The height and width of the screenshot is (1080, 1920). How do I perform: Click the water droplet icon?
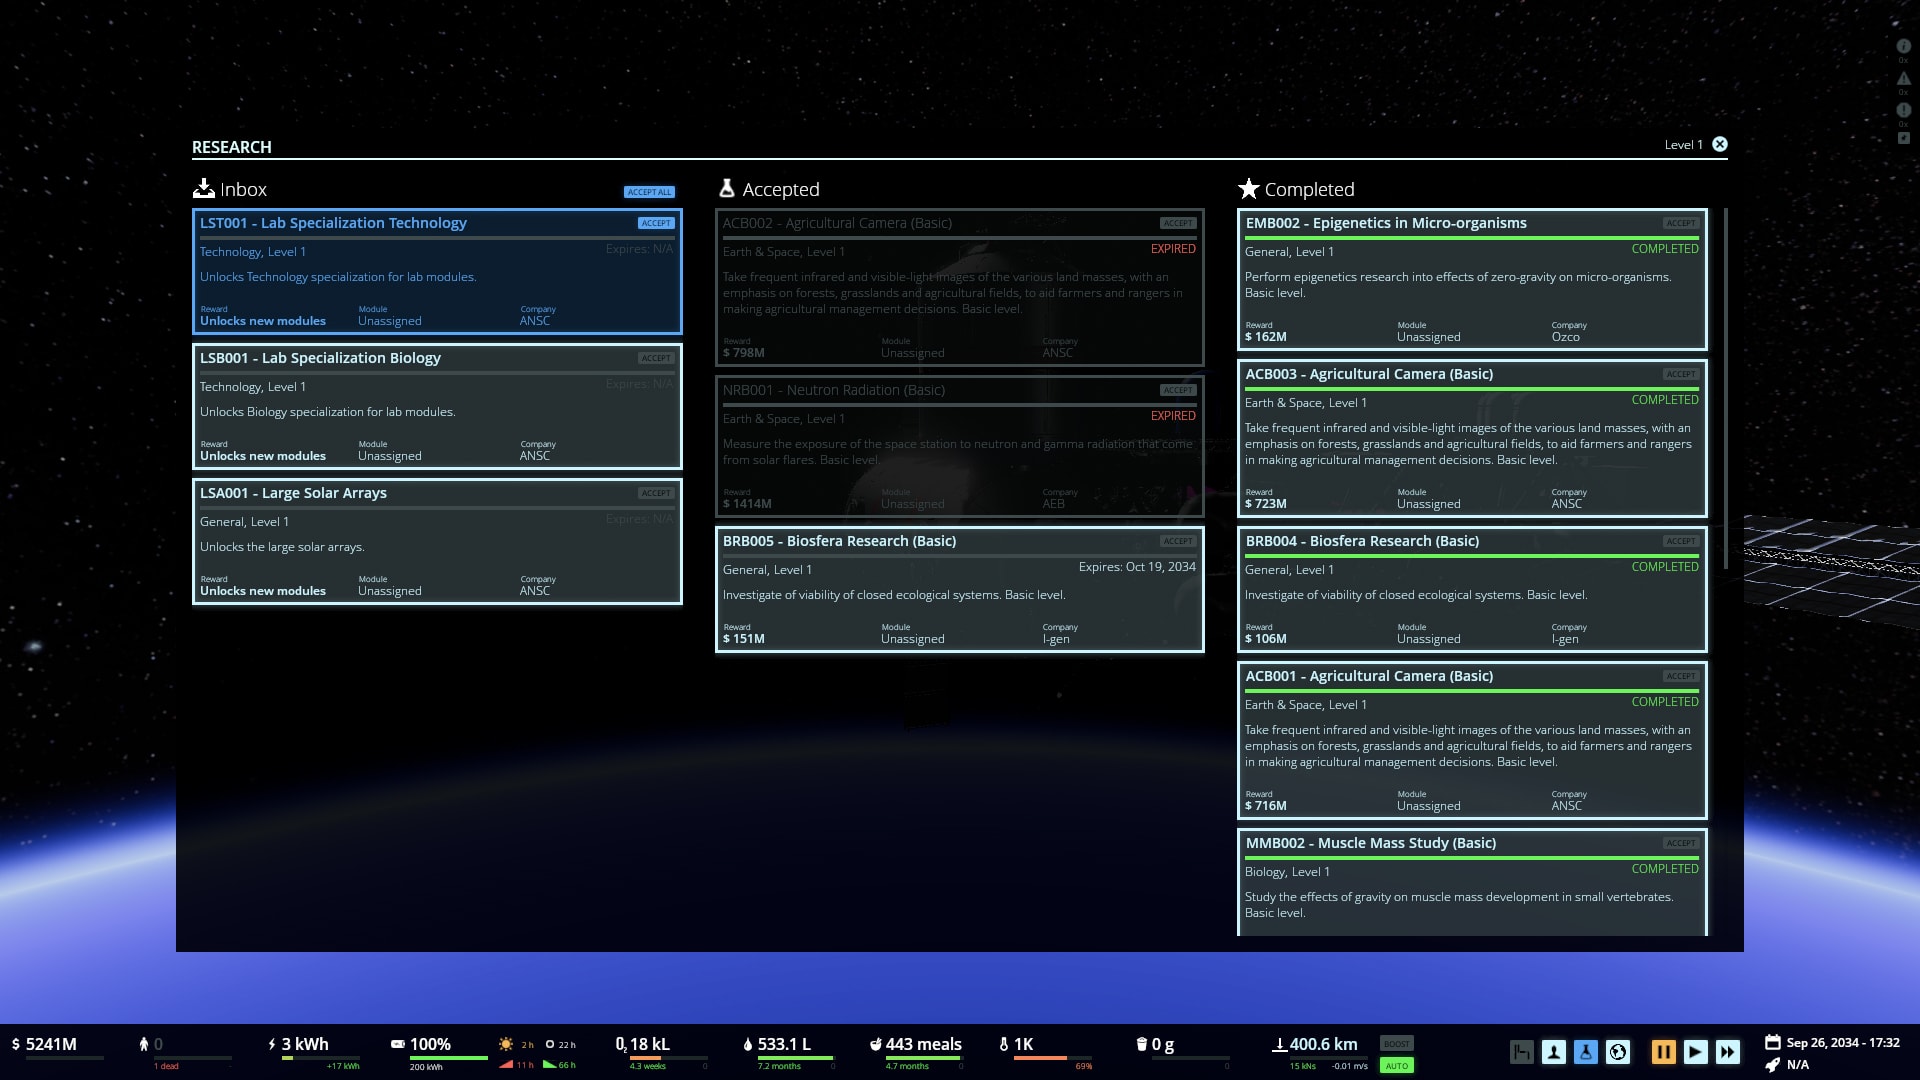[x=748, y=1044]
